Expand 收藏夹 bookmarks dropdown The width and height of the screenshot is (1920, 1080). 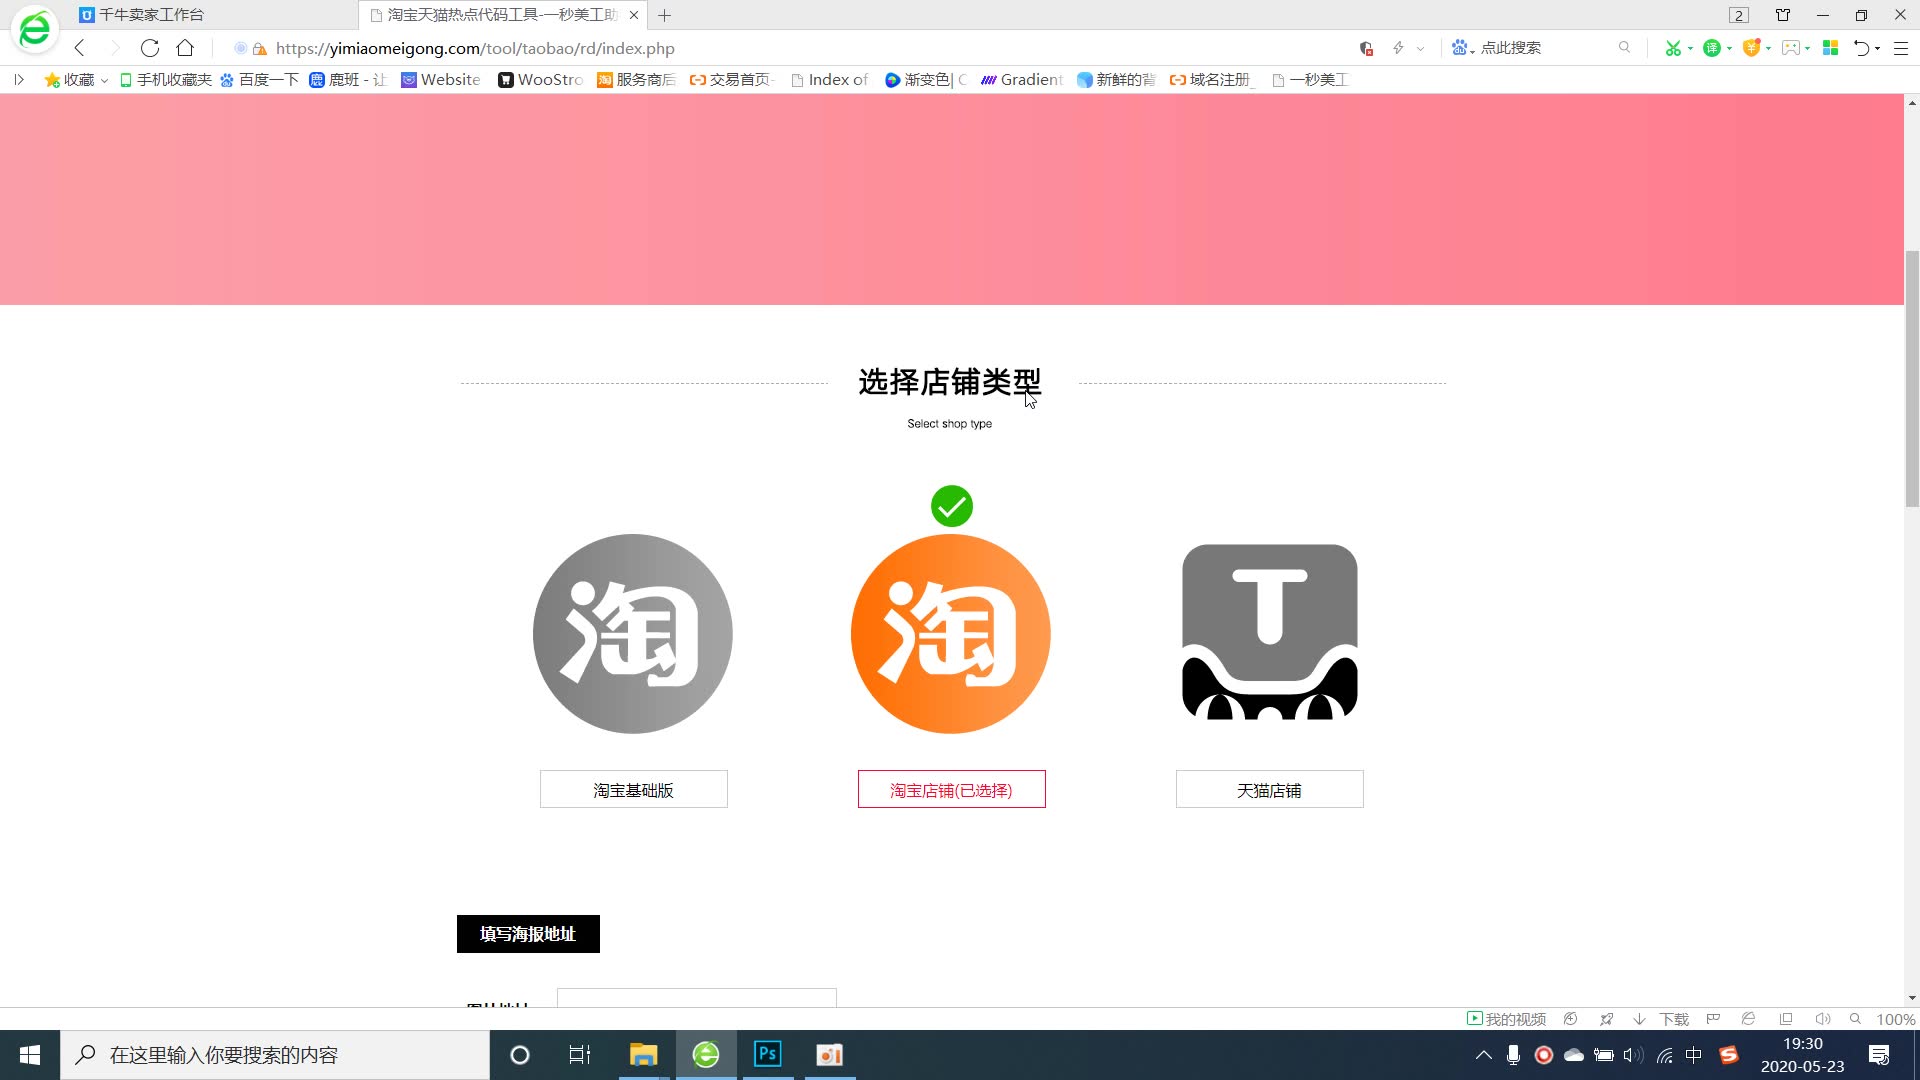pos(103,80)
